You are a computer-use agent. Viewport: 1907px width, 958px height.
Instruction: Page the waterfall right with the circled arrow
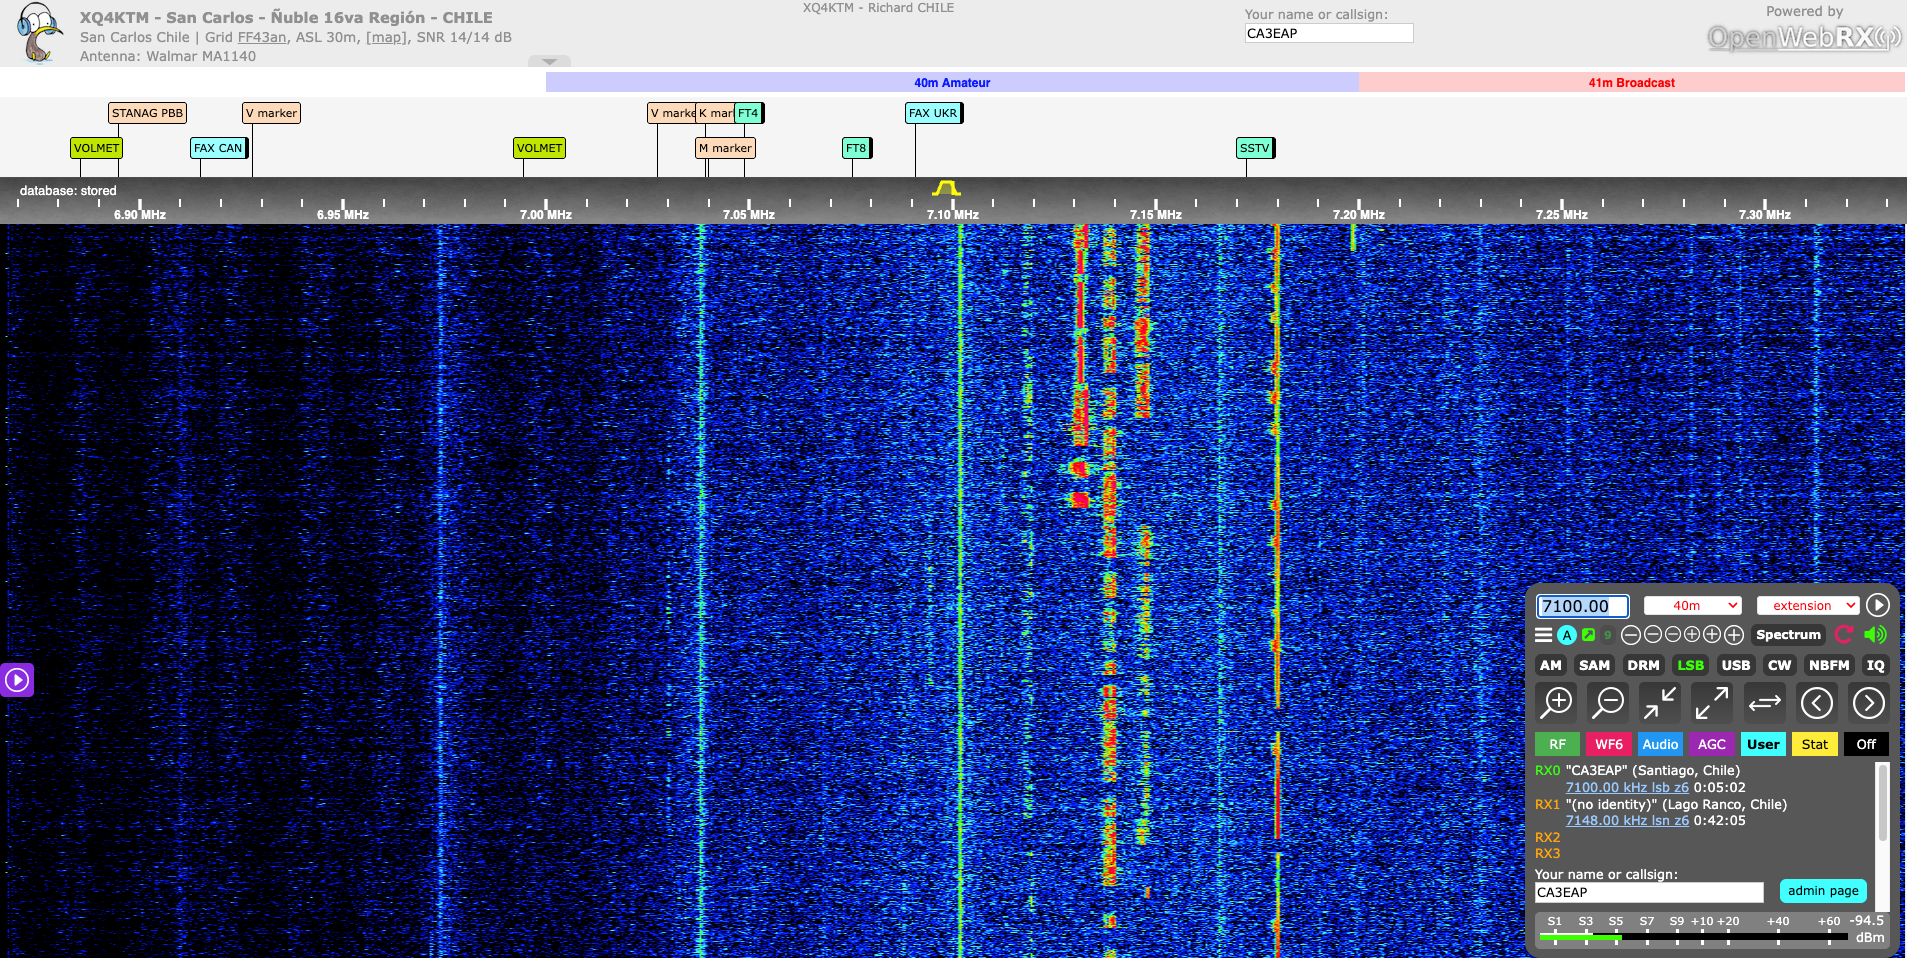click(x=1868, y=703)
